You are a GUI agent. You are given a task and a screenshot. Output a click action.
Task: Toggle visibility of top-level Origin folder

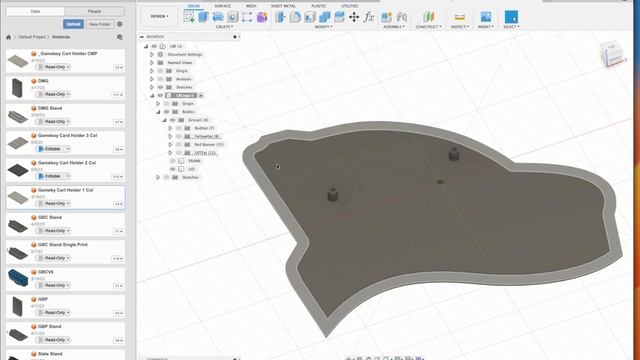click(x=160, y=71)
